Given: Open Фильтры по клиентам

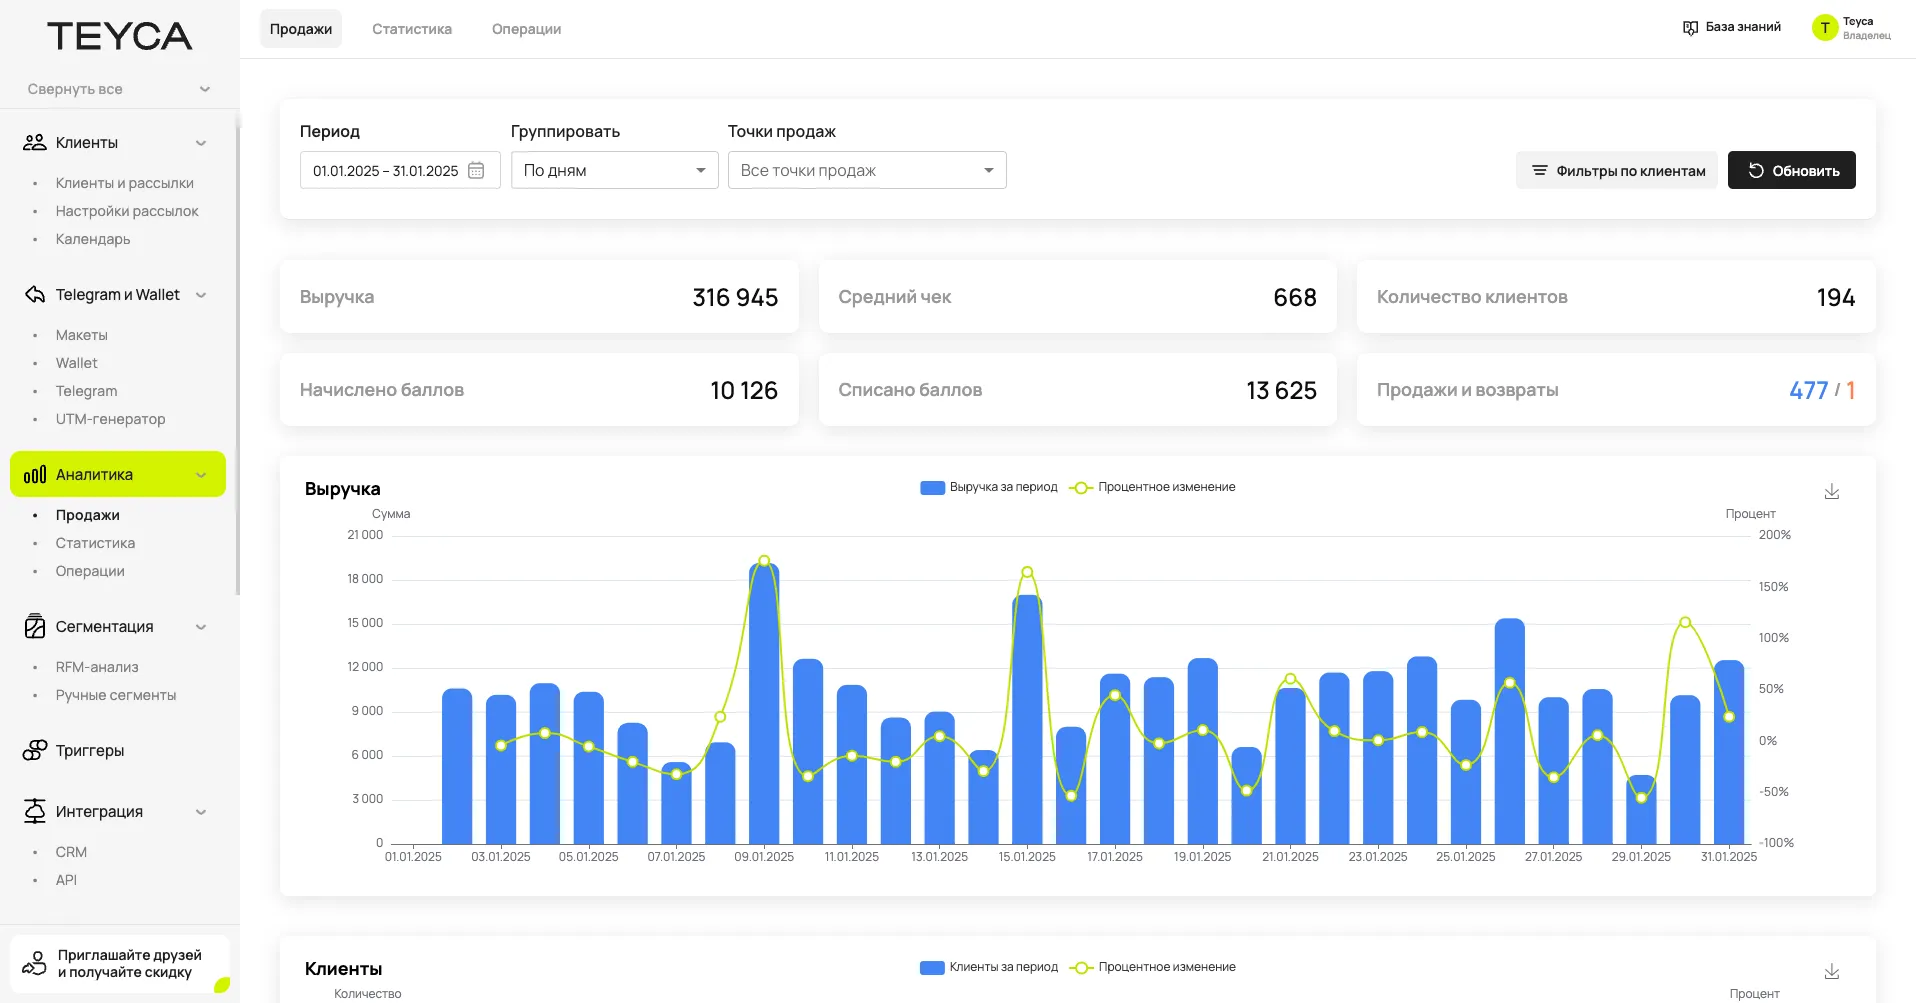Looking at the screenshot, I should (1616, 170).
